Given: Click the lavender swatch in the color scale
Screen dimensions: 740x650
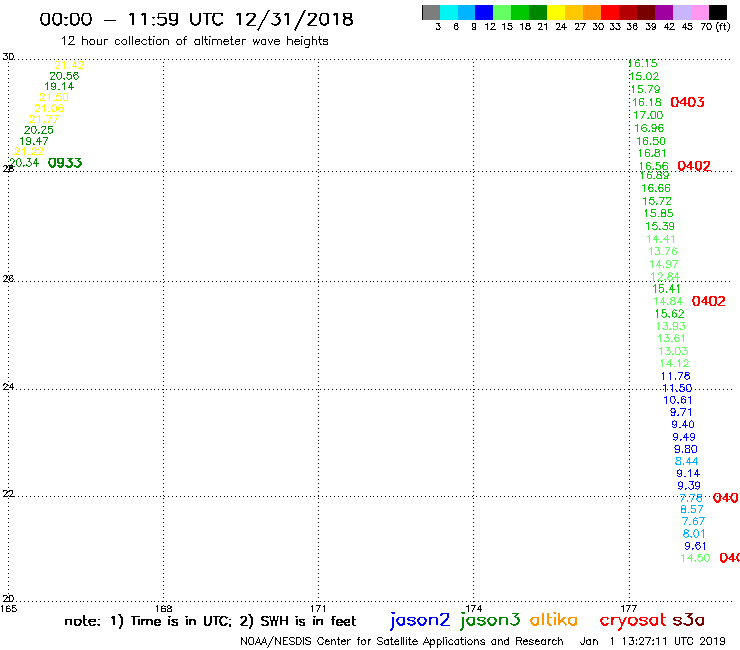Looking at the screenshot, I should [x=682, y=12].
